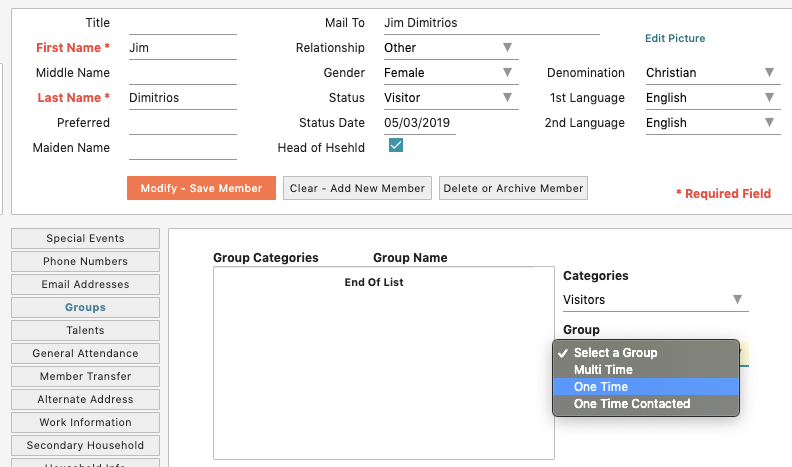Click the Preferred name input field
Viewport: 792px width, 467px height.
[183, 123]
